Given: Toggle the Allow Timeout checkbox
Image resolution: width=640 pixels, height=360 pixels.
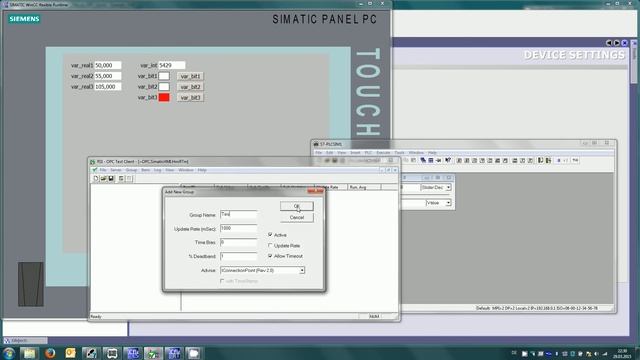Looking at the screenshot, I should click(270, 256).
